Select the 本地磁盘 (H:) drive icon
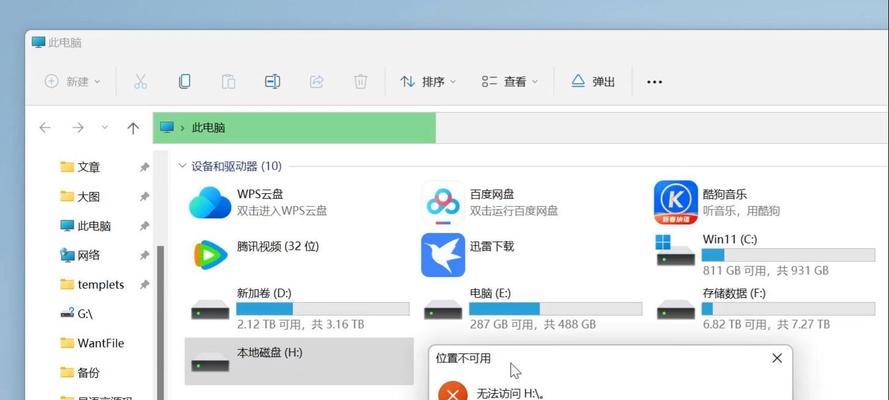Screen dimensions: 889x400 pos(210,362)
